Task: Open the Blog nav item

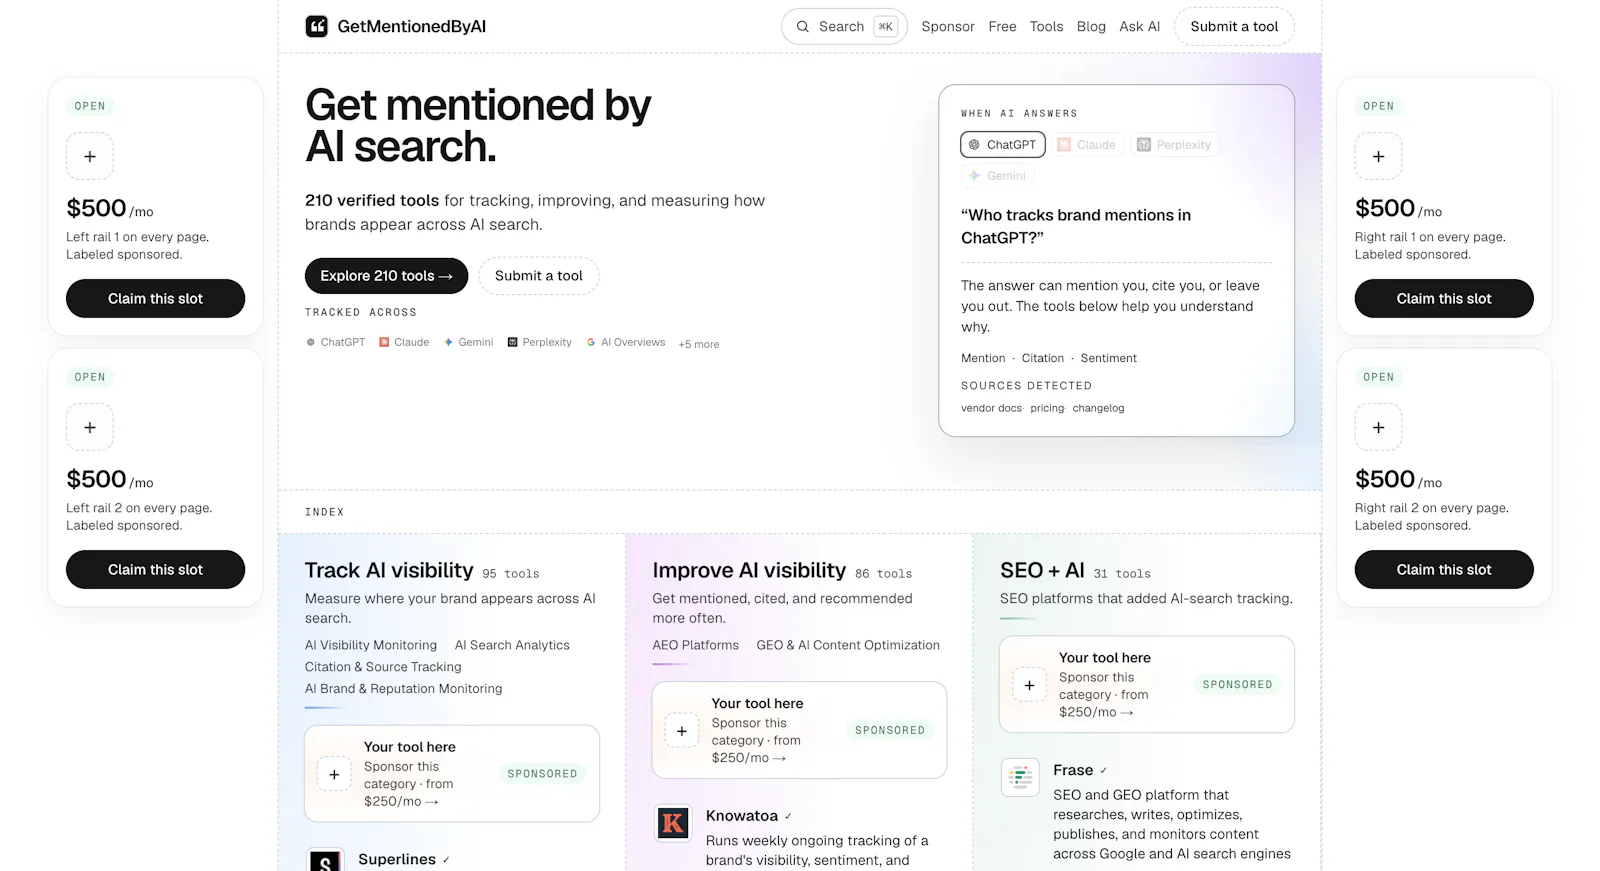Action: [1091, 27]
